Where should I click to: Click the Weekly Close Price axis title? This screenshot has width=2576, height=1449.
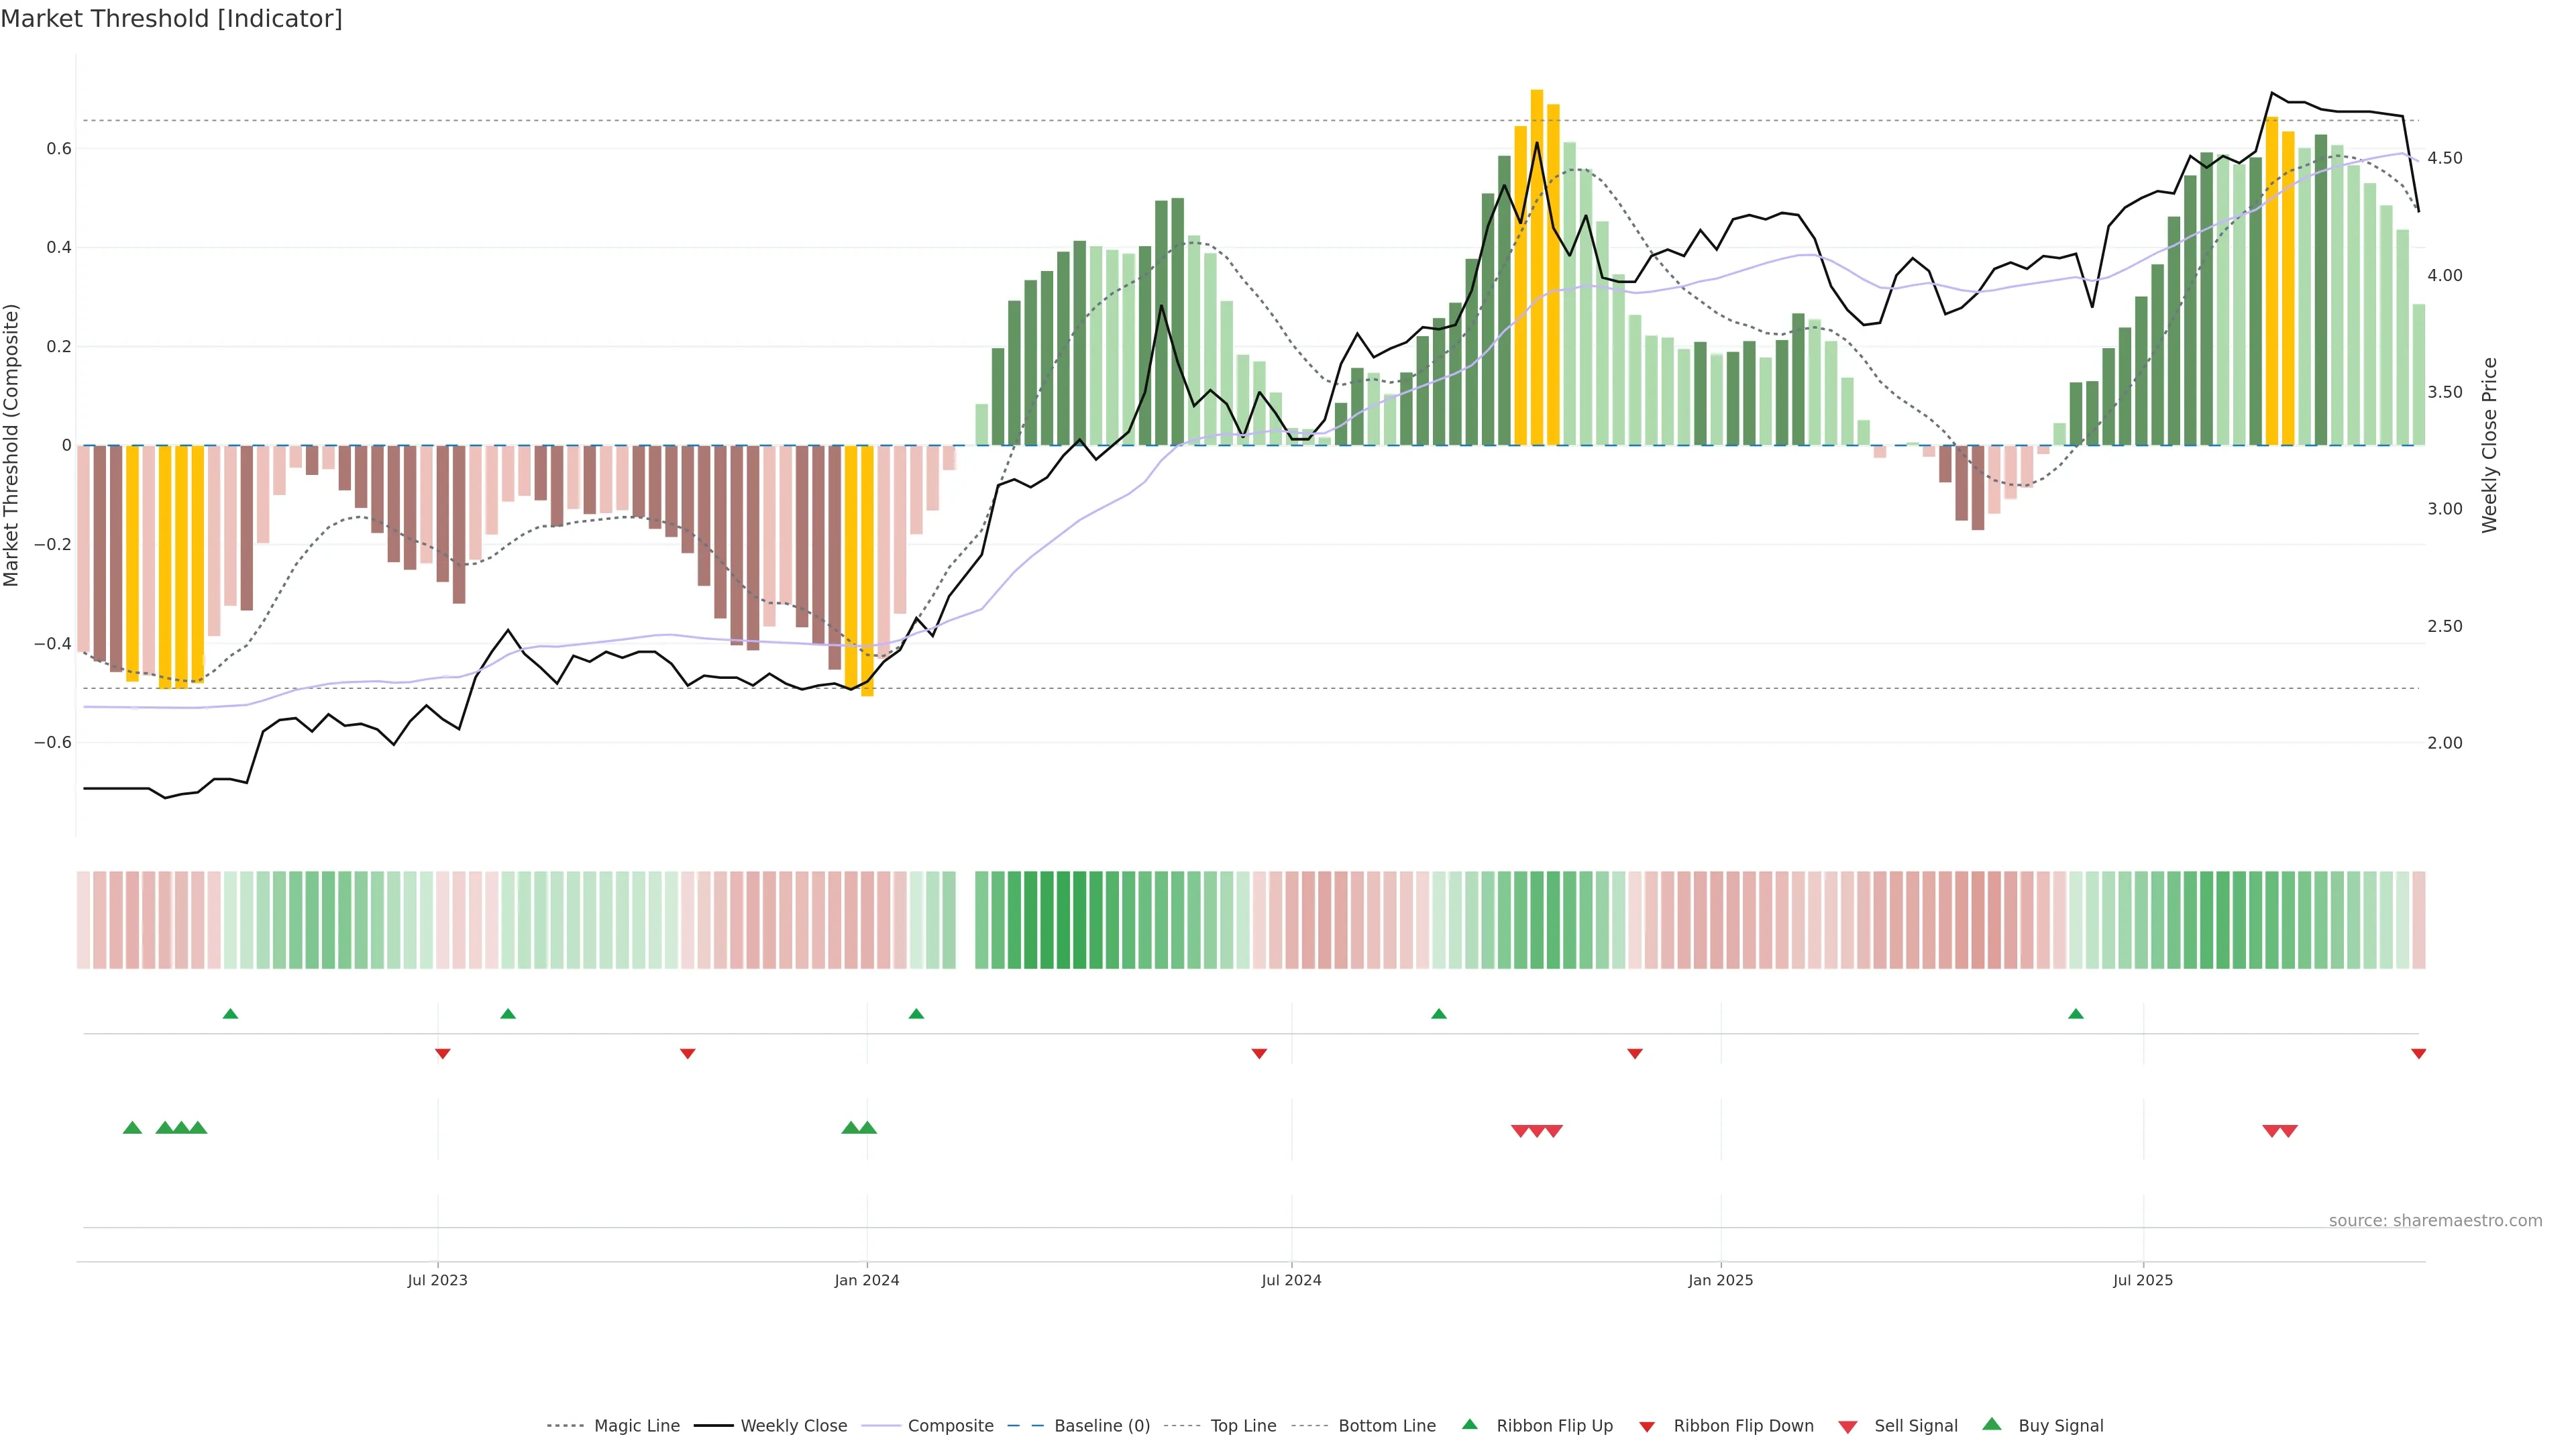click(2489, 445)
